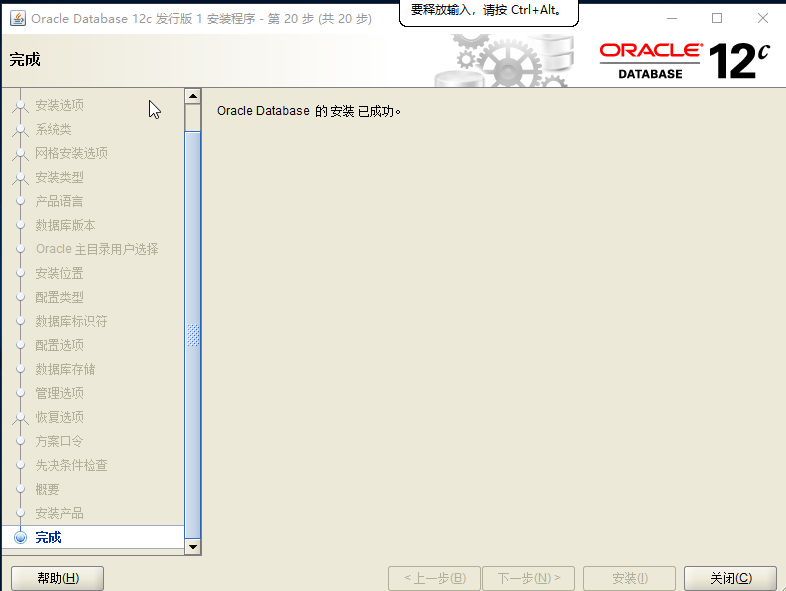Select the 概要 step
786x591 pixels.
(x=47, y=489)
